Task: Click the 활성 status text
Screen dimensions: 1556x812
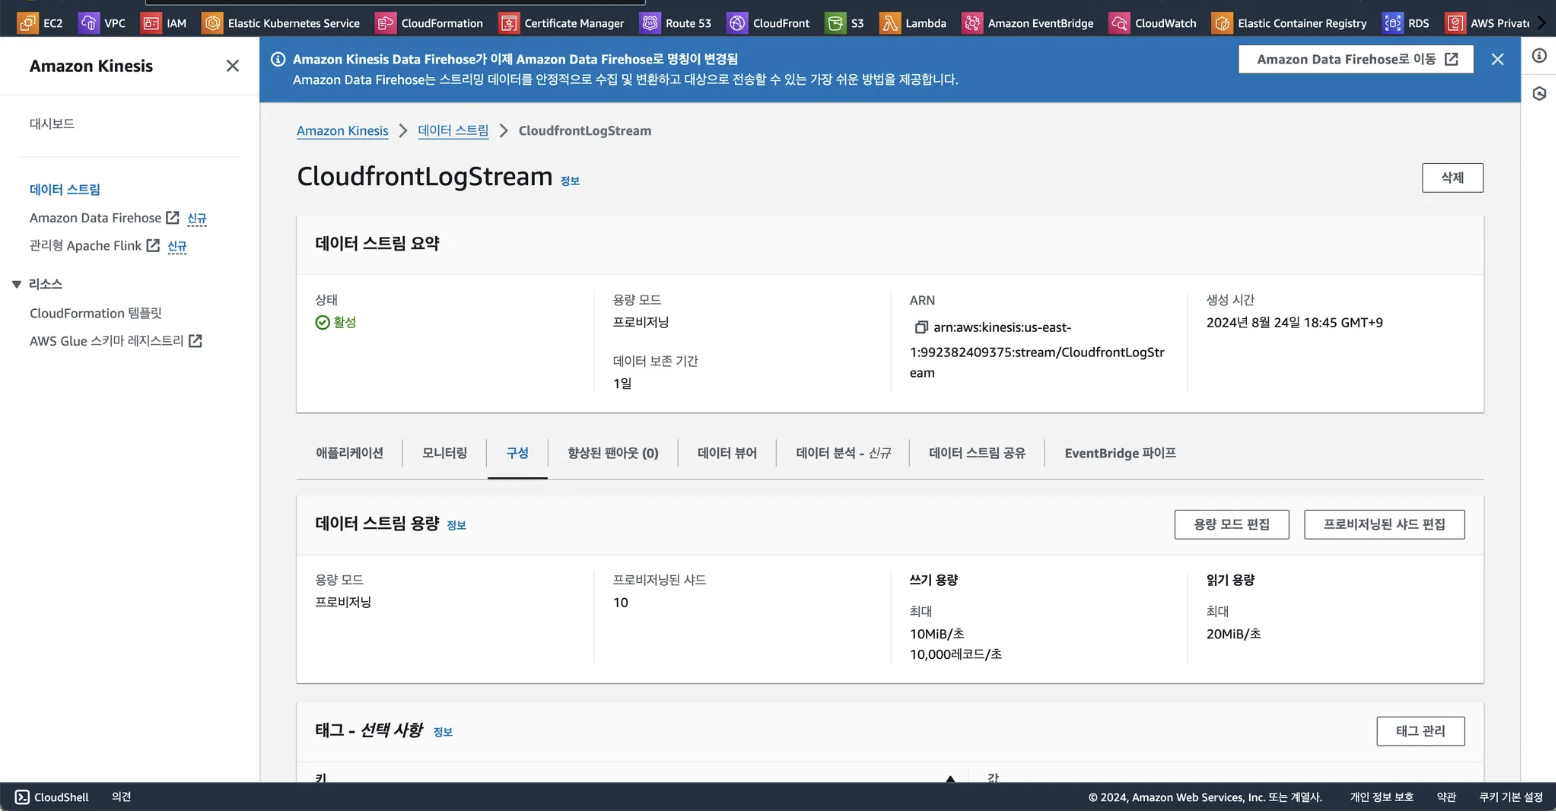Action: pyautogui.click(x=344, y=322)
